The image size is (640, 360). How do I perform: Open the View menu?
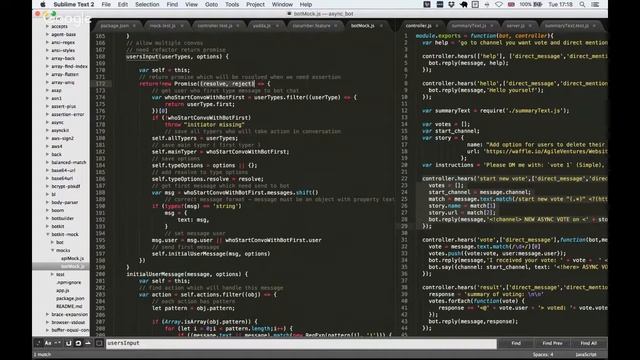pos(191,4)
